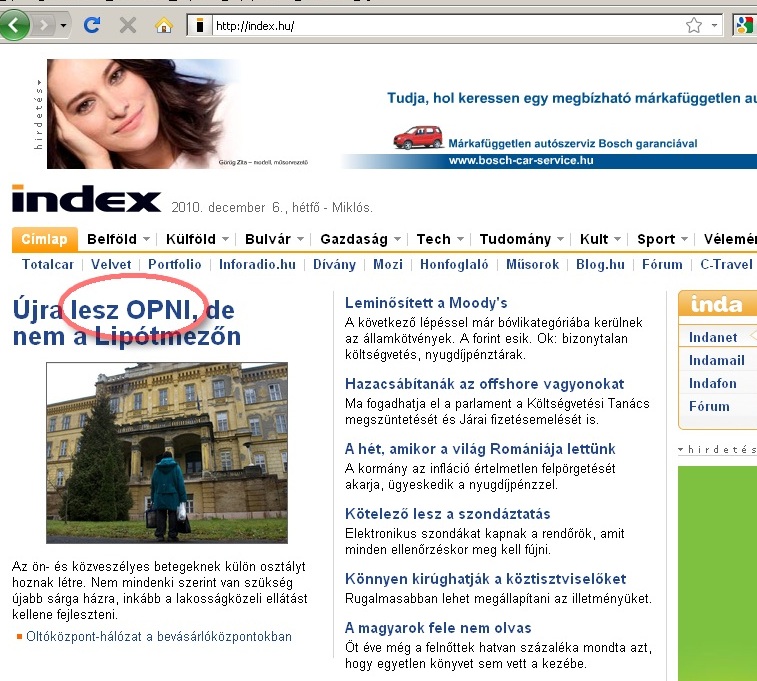Expand the Gazdaság menu arrow
757x681 pixels.
pyautogui.click(x=397, y=240)
